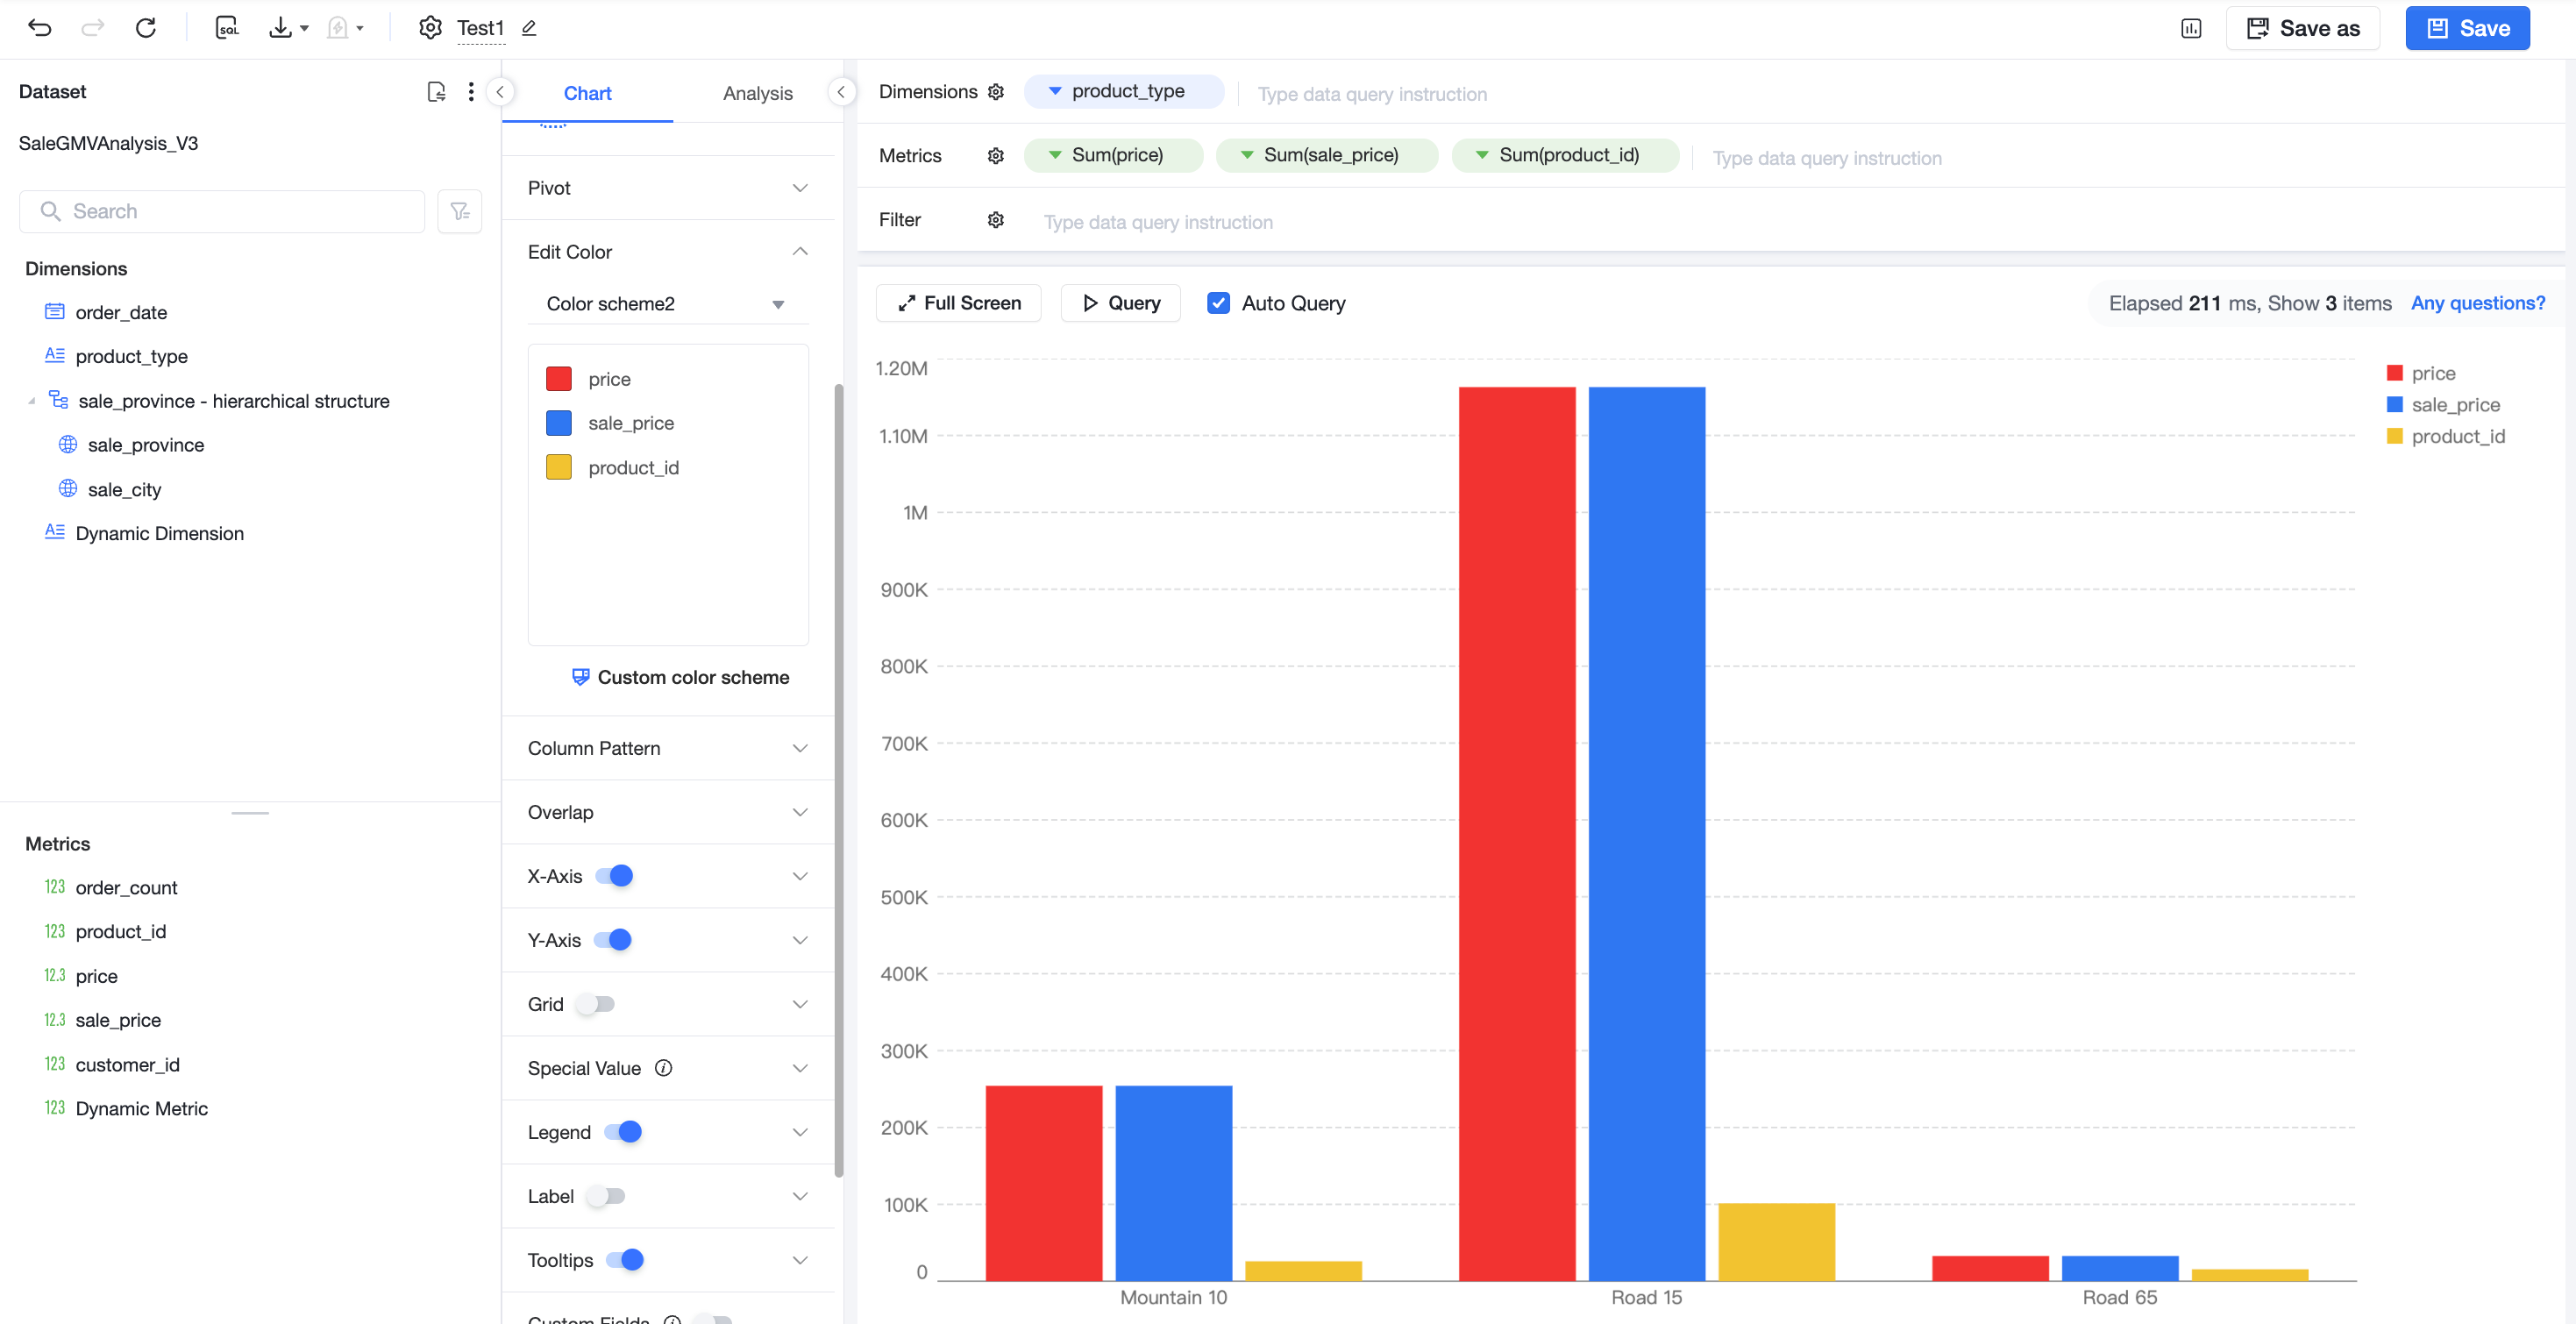Click the refresh icon in toolbar
Image resolution: width=2576 pixels, height=1324 pixels.
pyautogui.click(x=146, y=28)
